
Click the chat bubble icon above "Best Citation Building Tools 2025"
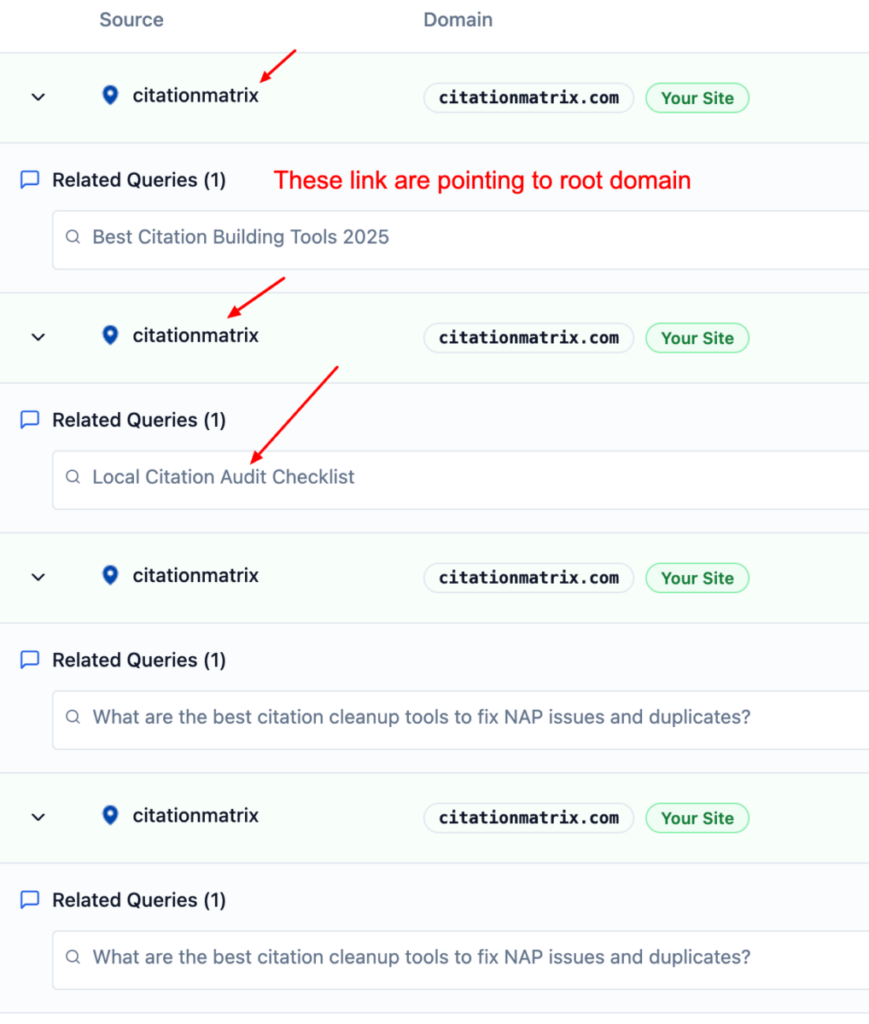click(30, 180)
